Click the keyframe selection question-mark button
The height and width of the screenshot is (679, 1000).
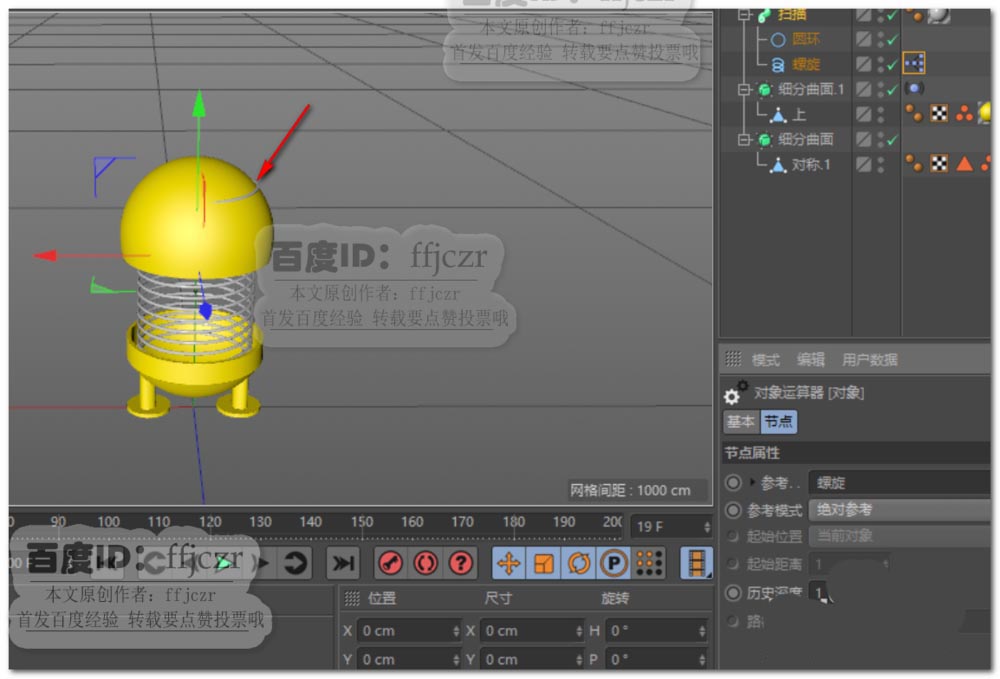[x=460, y=563]
